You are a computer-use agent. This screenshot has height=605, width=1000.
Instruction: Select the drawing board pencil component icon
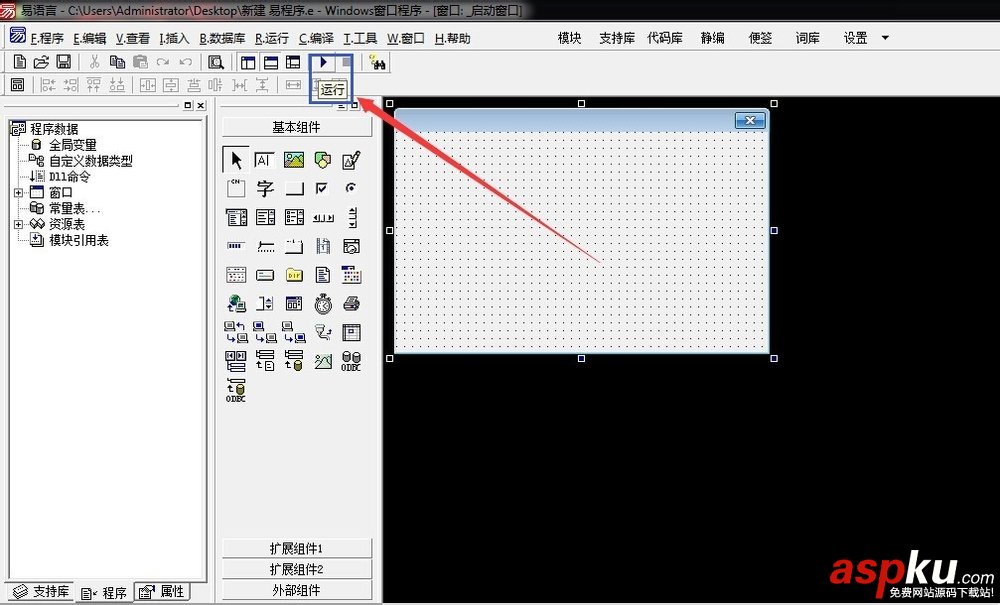pyautogui.click(x=351, y=160)
